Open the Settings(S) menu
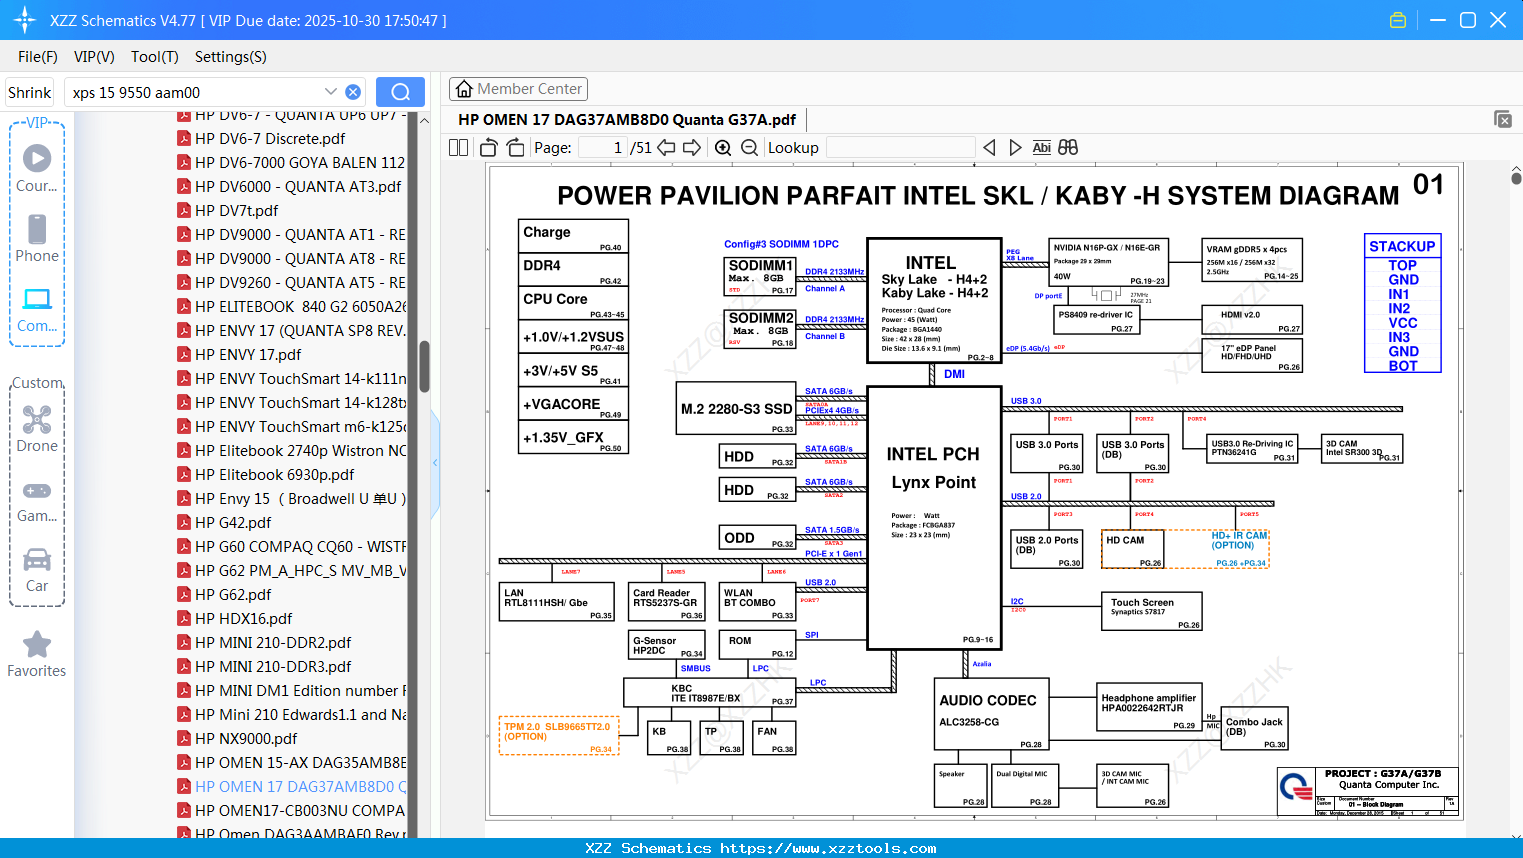The height and width of the screenshot is (858, 1523). click(x=230, y=57)
